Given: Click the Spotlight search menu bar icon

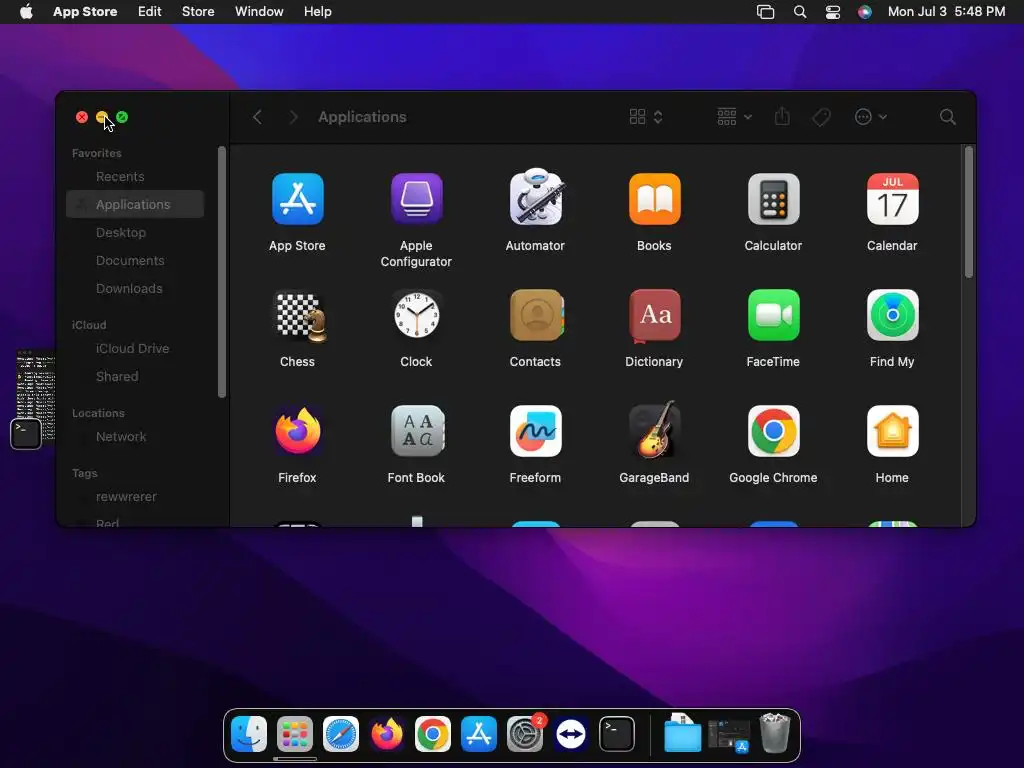Looking at the screenshot, I should pyautogui.click(x=799, y=12).
